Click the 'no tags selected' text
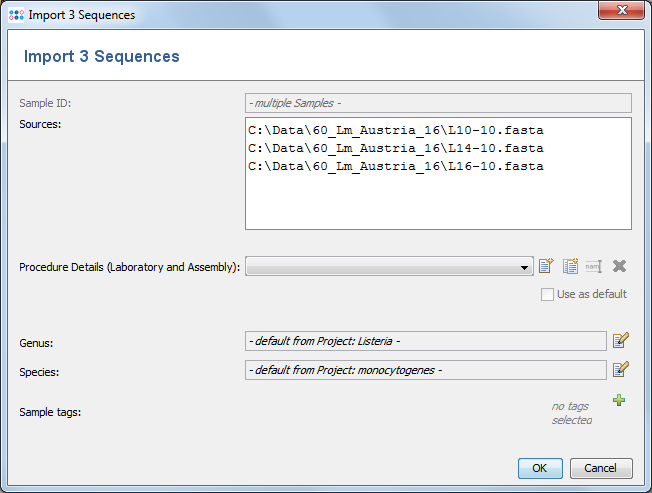This screenshot has height=493, width=652. click(x=571, y=413)
